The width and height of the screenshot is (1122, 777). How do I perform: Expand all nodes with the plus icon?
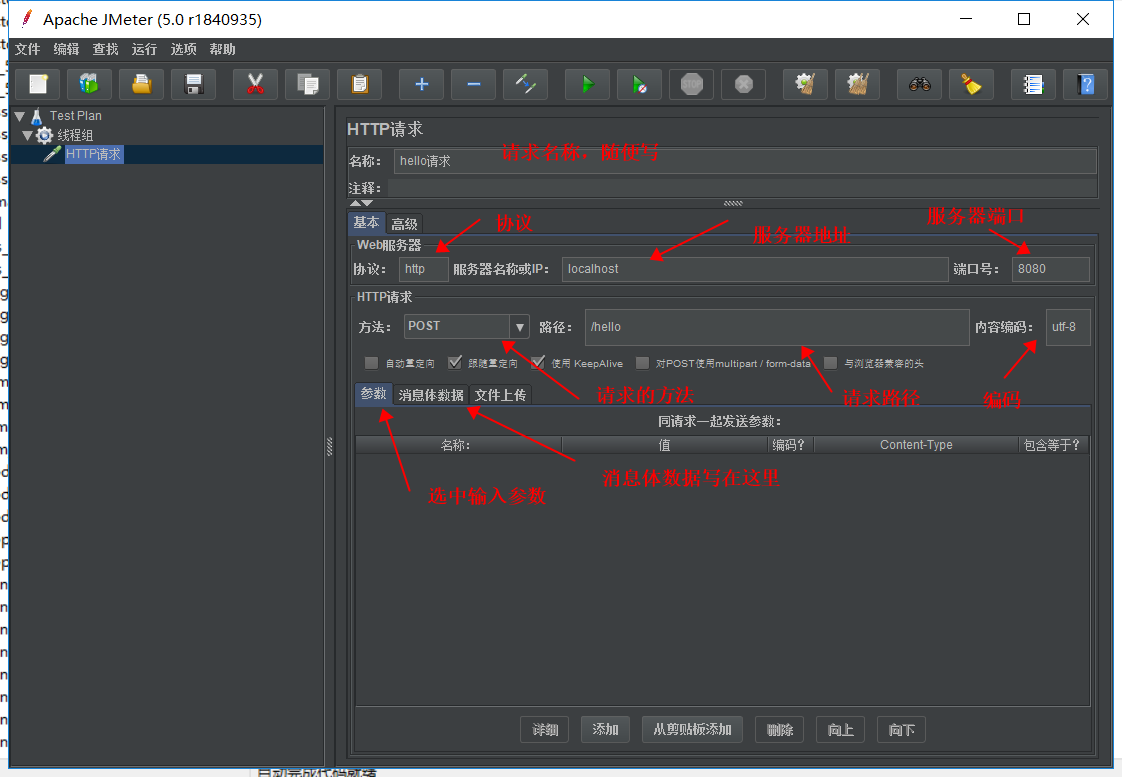[x=421, y=84]
